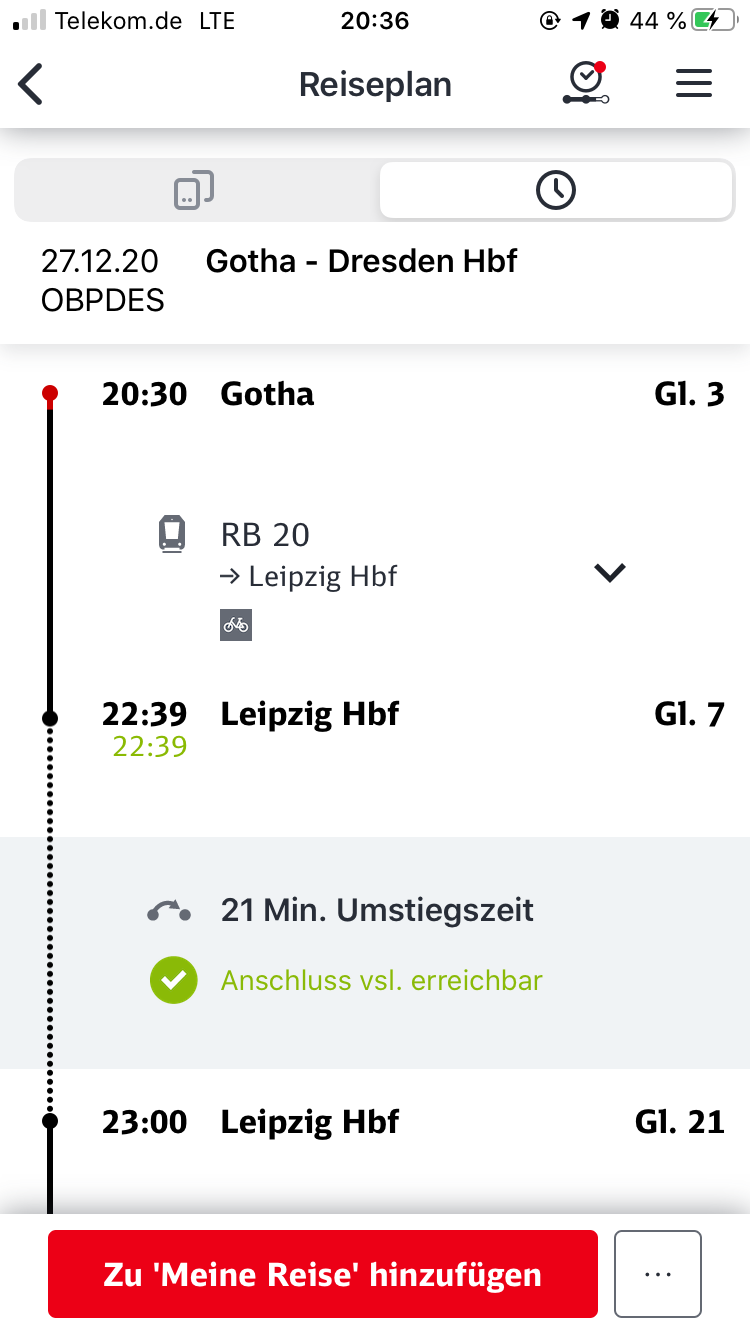
Task: Tap the RB 20 train icon
Action: tap(172, 534)
